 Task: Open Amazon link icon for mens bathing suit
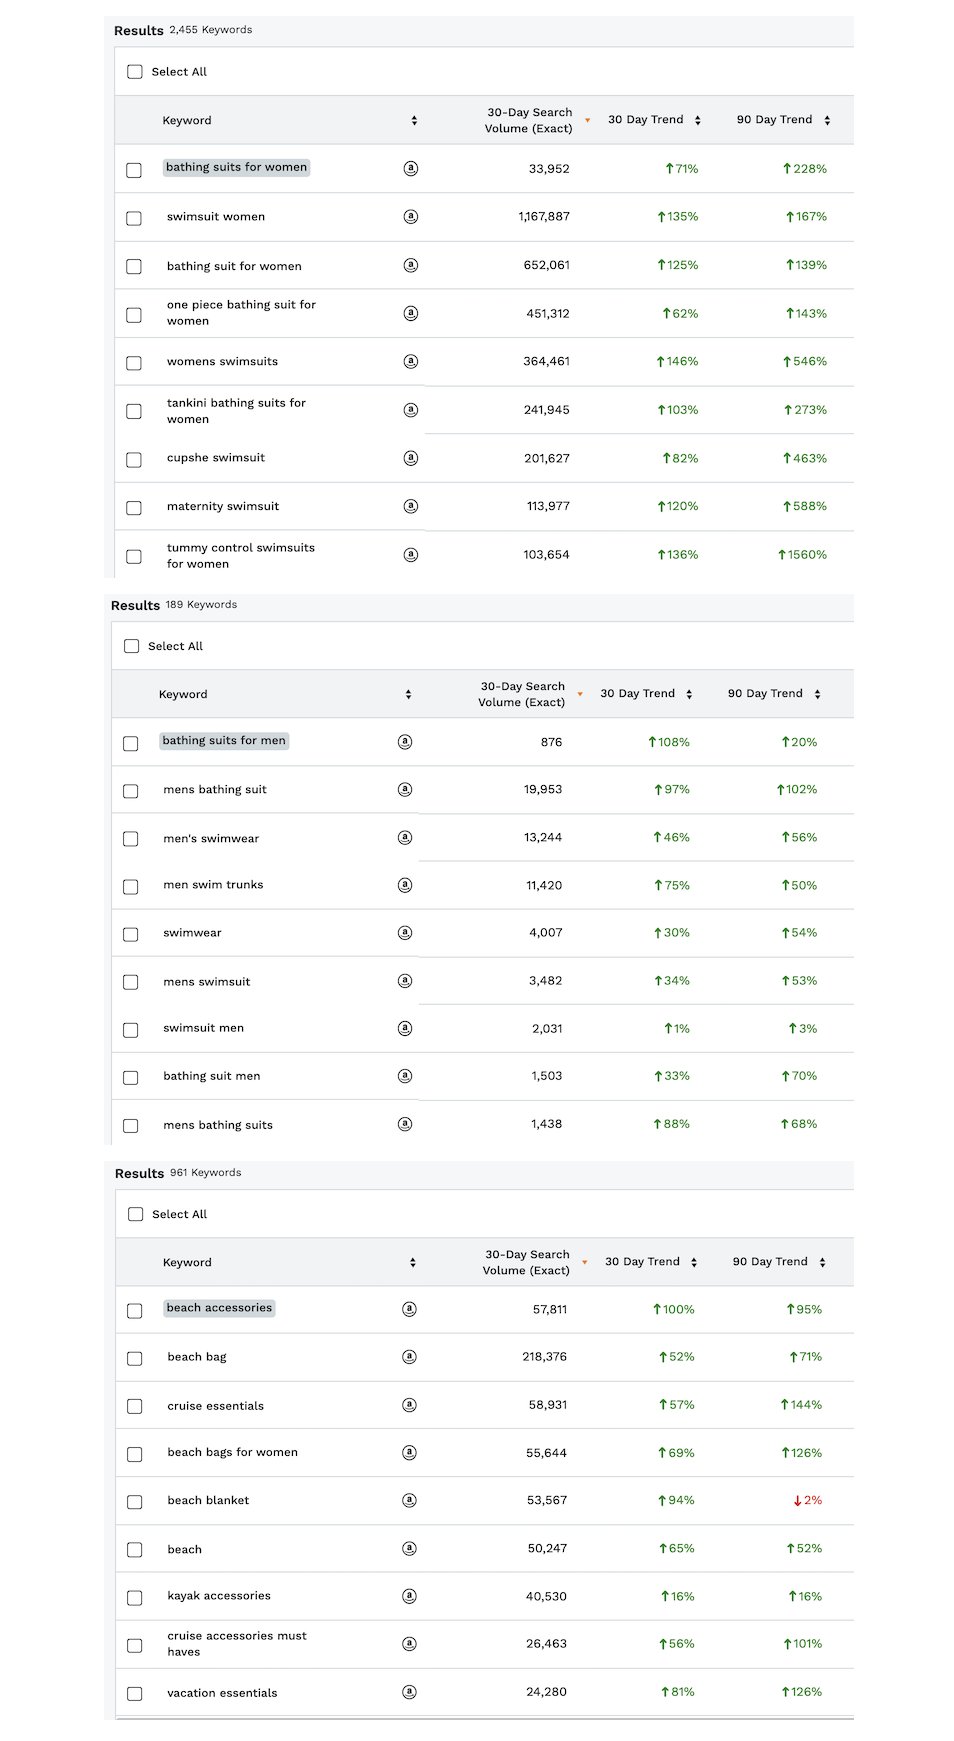coord(405,790)
